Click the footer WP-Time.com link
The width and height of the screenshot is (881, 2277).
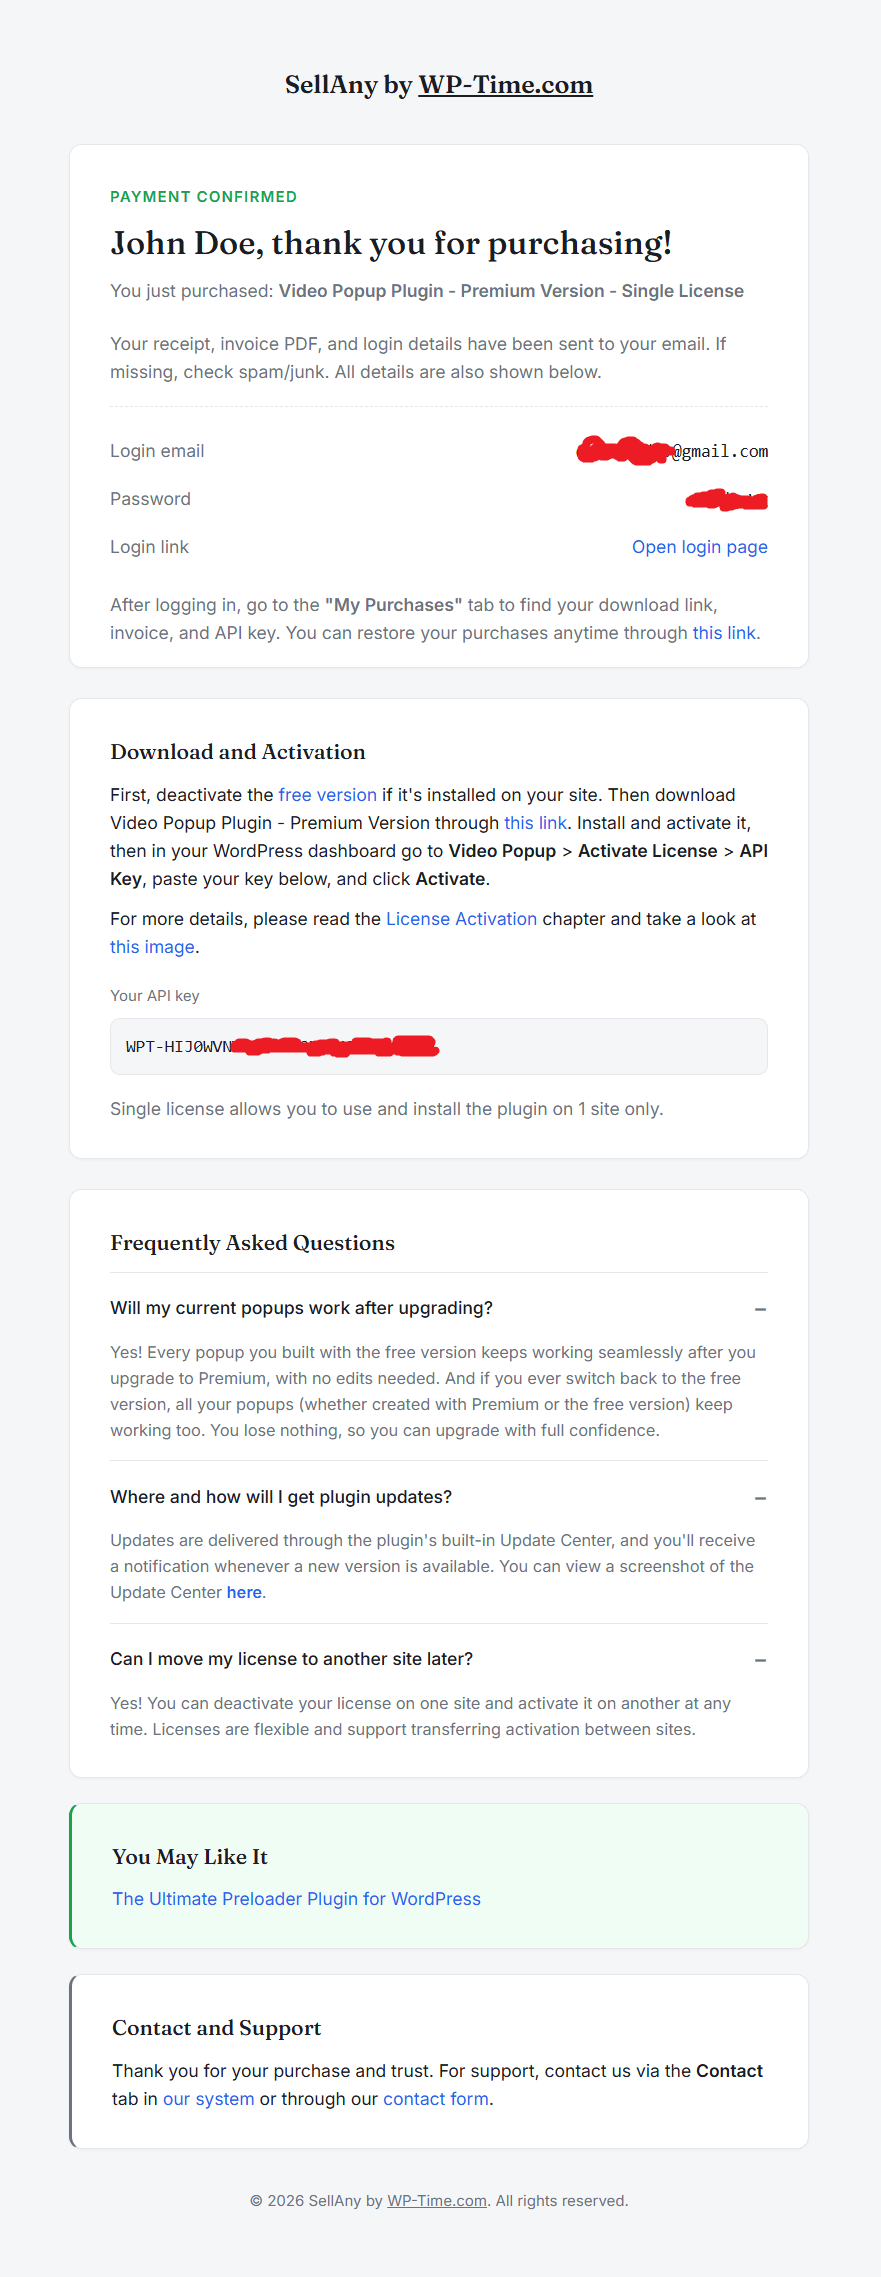[437, 2201]
